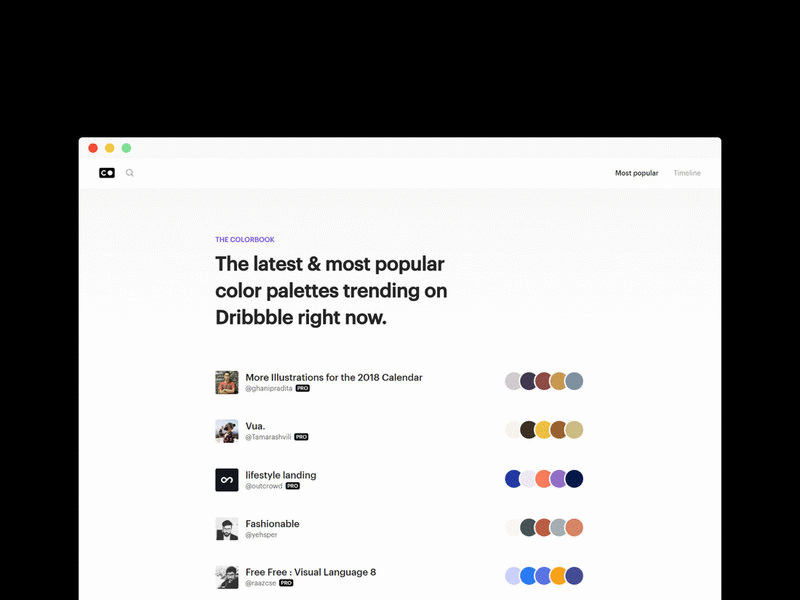800x600 pixels.
Task: Click the infinity avatar icon for lifestyle landing
Action: pyautogui.click(x=226, y=478)
